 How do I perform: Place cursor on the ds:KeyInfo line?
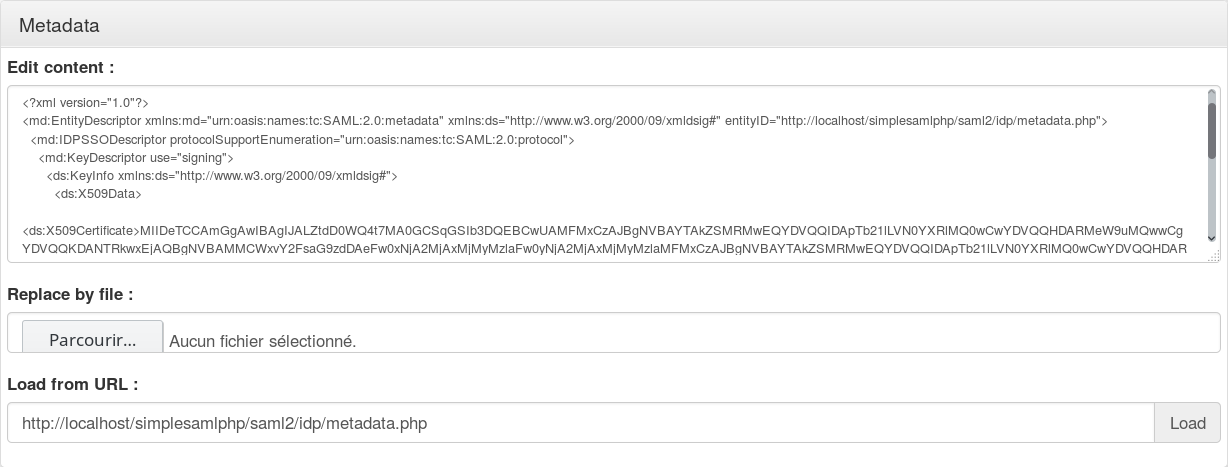(x=222, y=175)
